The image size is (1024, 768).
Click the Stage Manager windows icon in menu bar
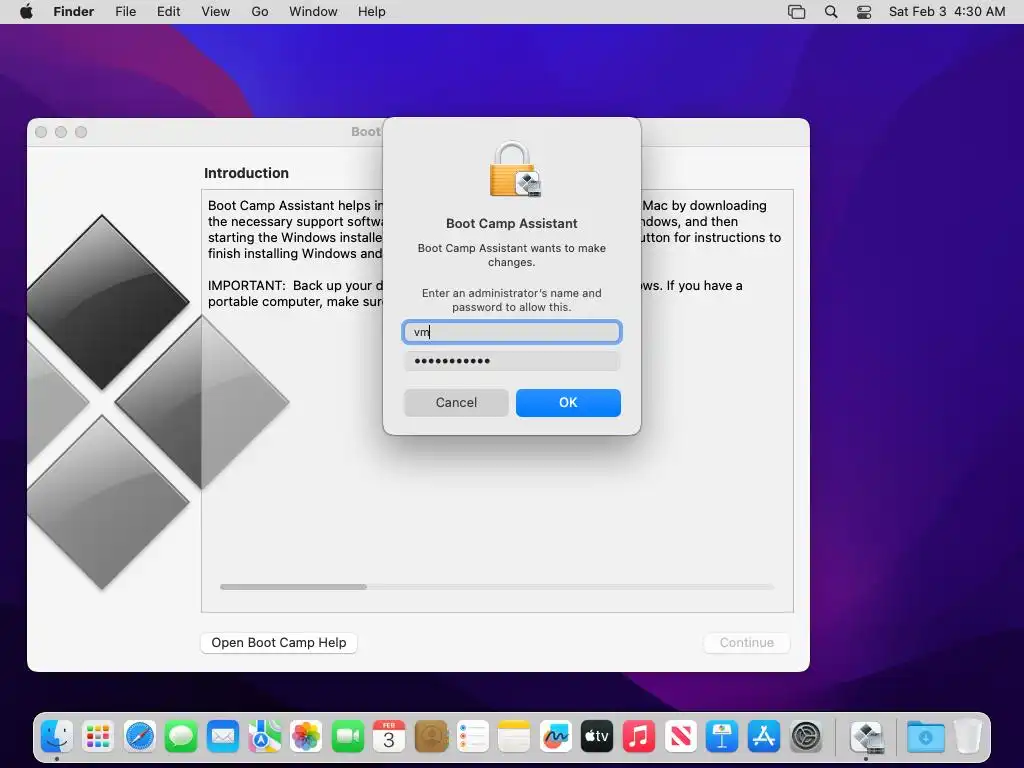click(797, 12)
